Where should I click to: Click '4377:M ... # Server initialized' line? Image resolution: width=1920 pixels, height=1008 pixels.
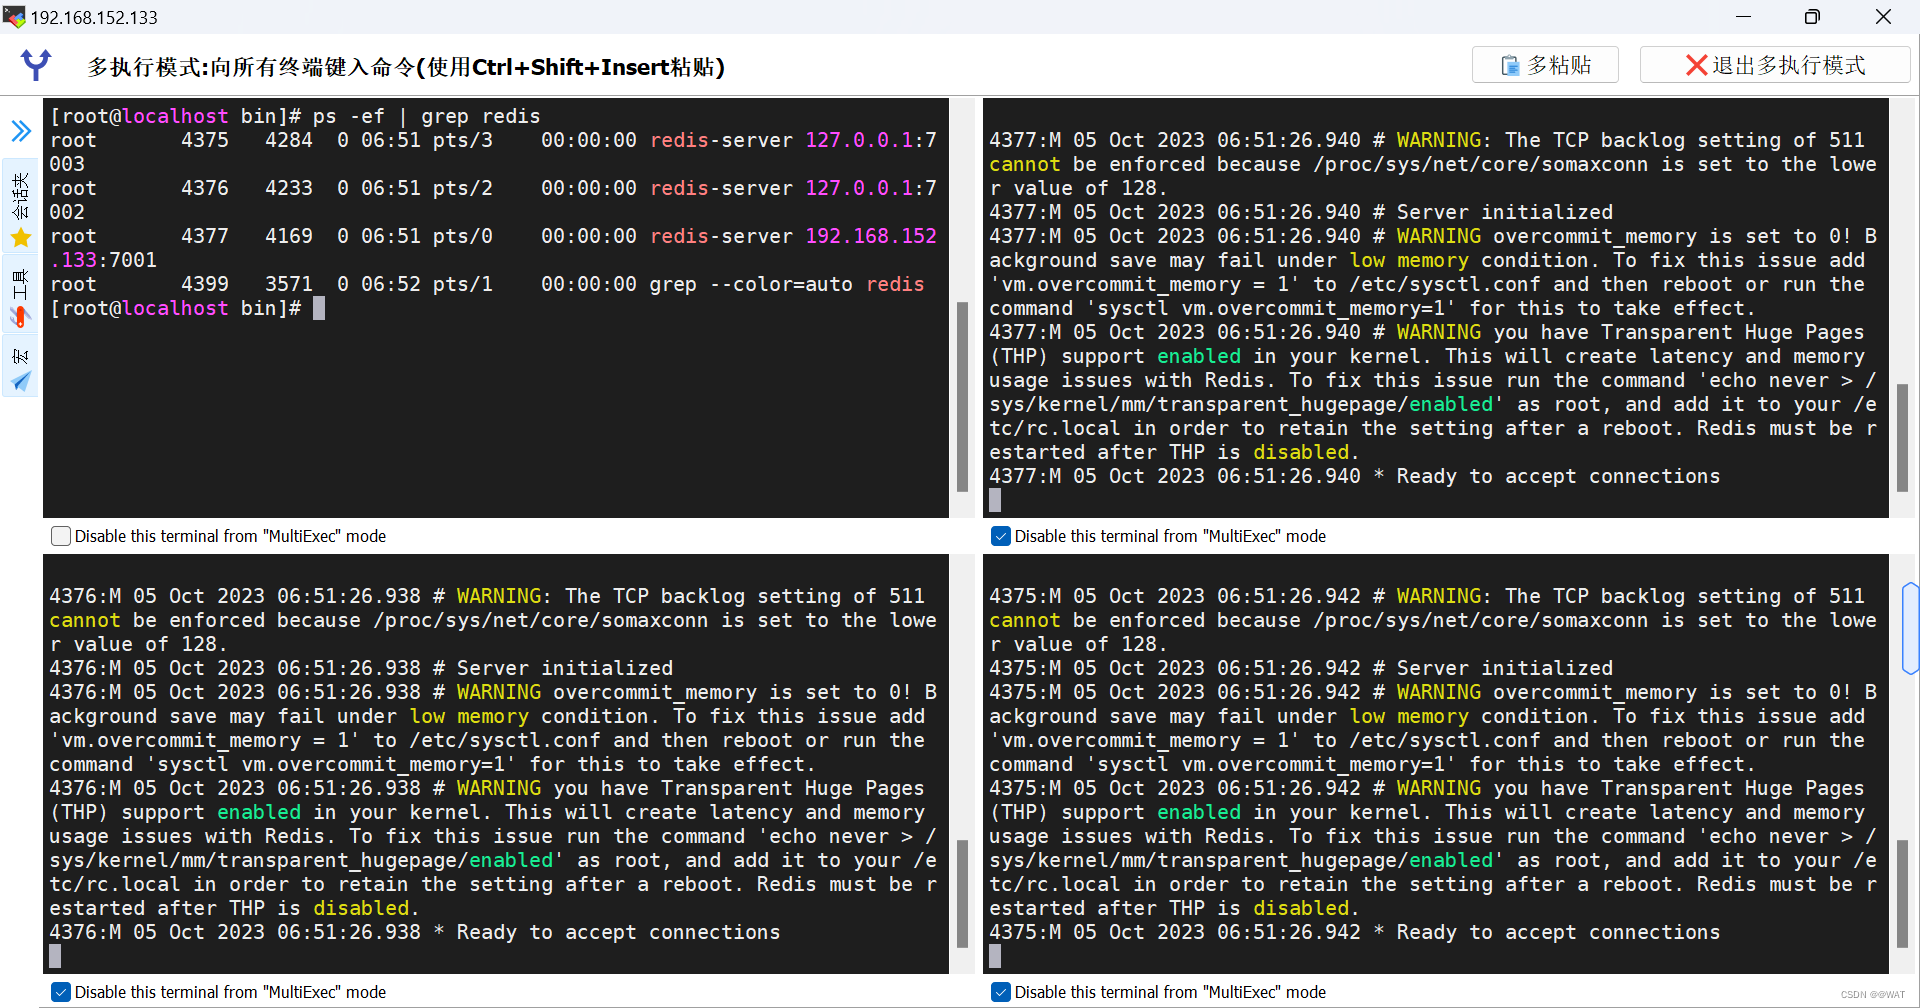tap(1301, 212)
